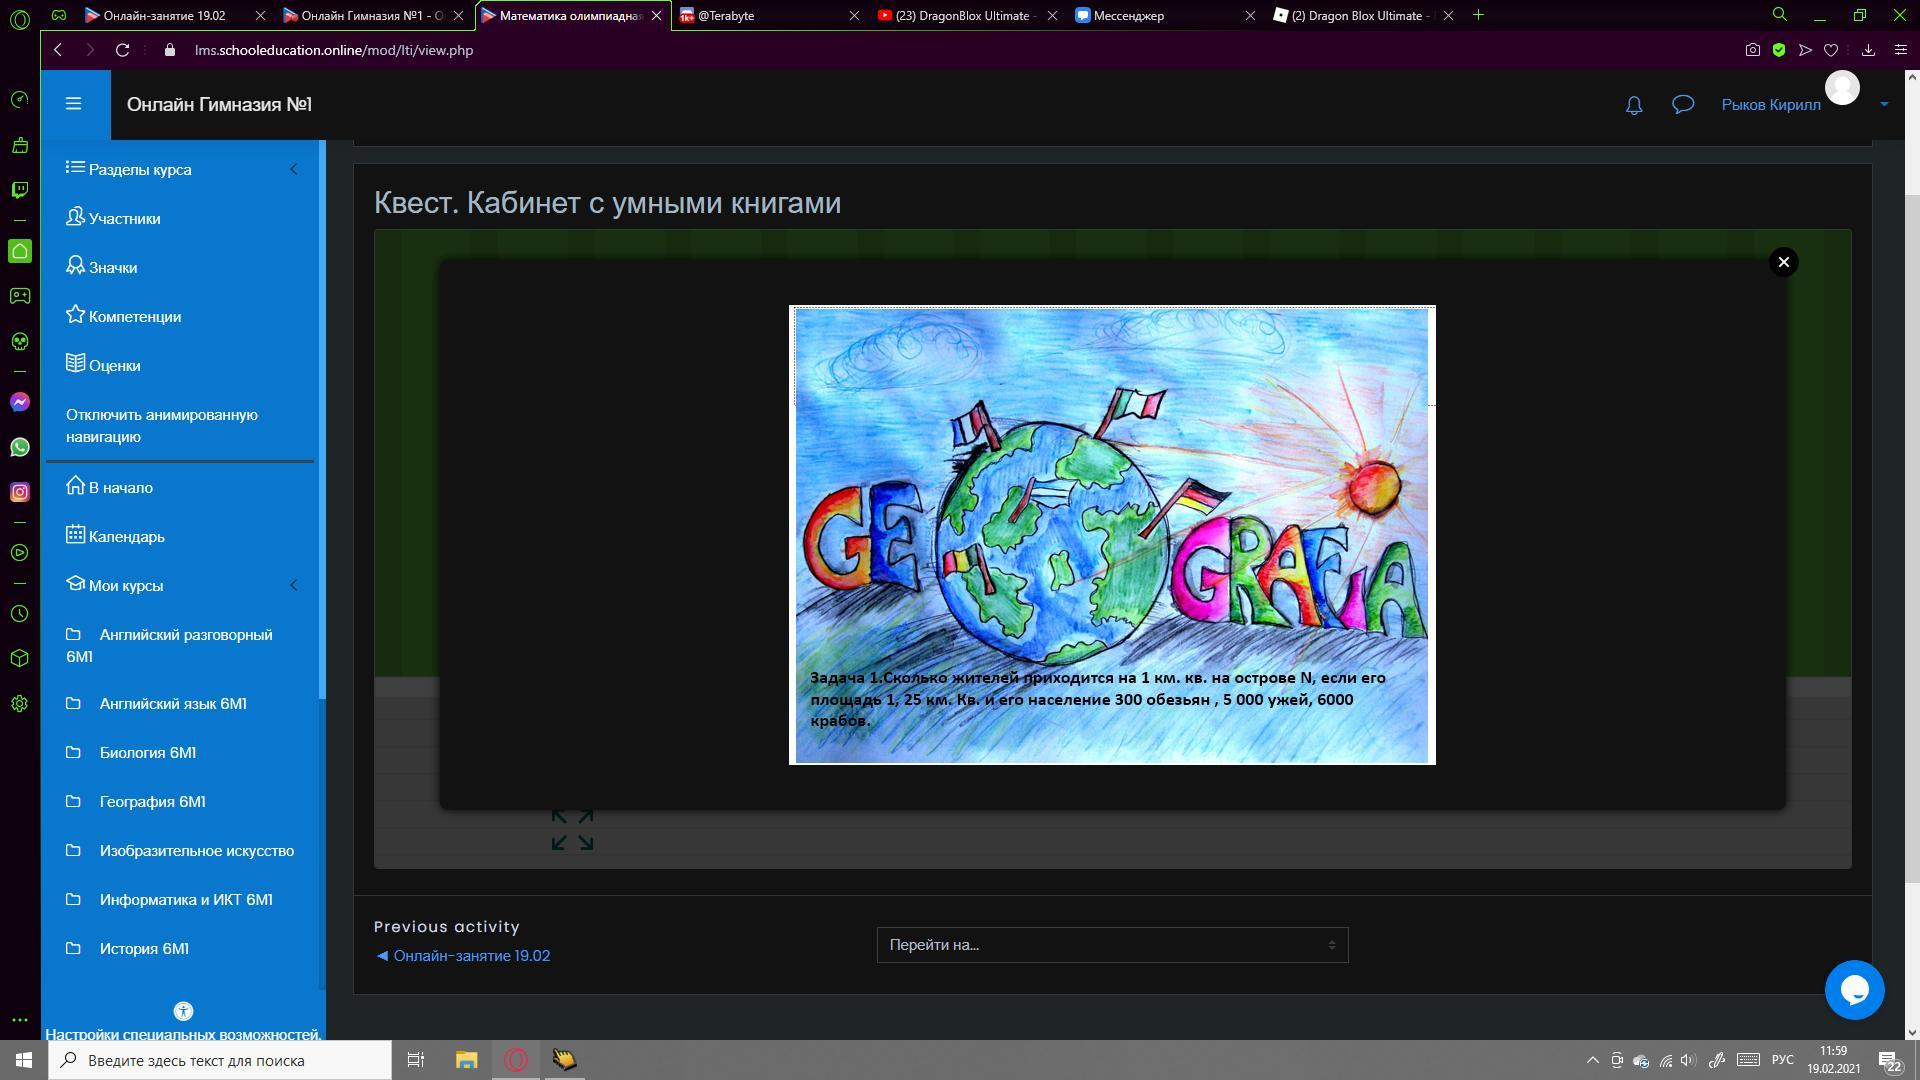Open the Перейти на... dropdown
1920x1080 pixels.
click(1112, 945)
